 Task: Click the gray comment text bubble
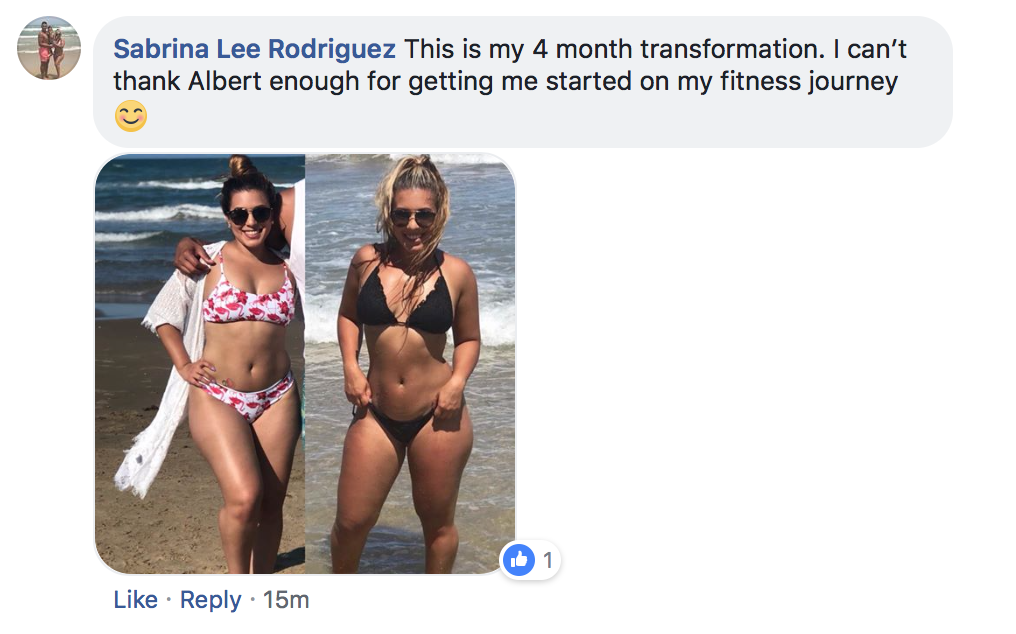523,82
